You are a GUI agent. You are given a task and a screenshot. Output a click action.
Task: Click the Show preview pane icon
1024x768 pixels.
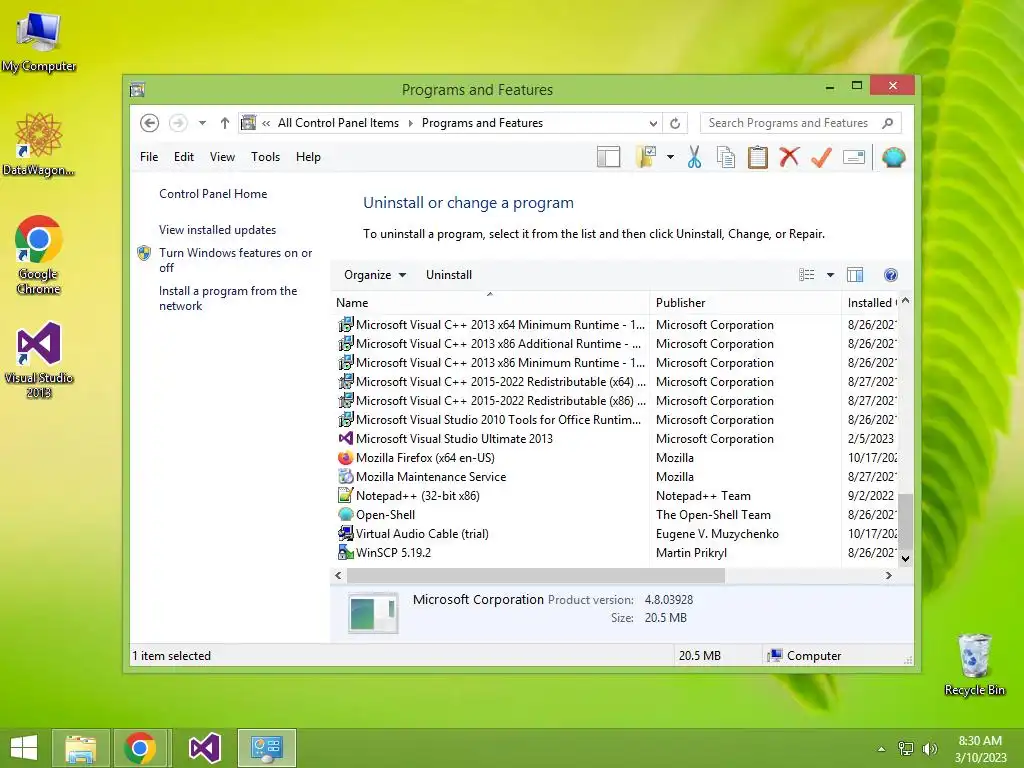855,275
